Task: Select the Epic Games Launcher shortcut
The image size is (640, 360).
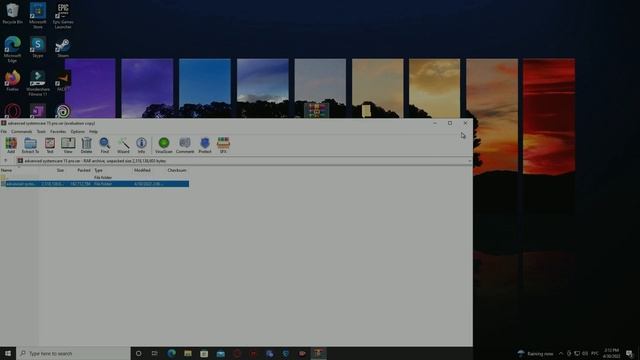Action: pyautogui.click(x=63, y=16)
